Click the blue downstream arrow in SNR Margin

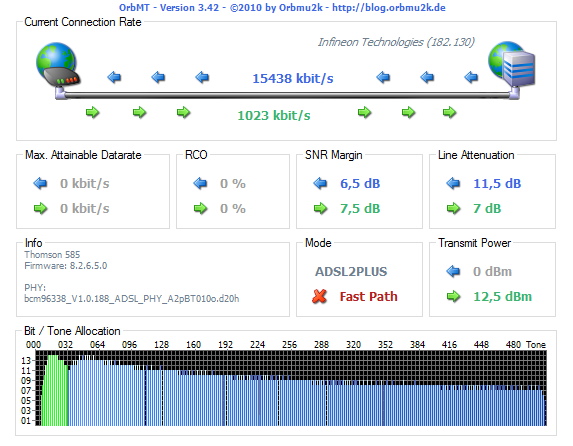[x=320, y=183]
